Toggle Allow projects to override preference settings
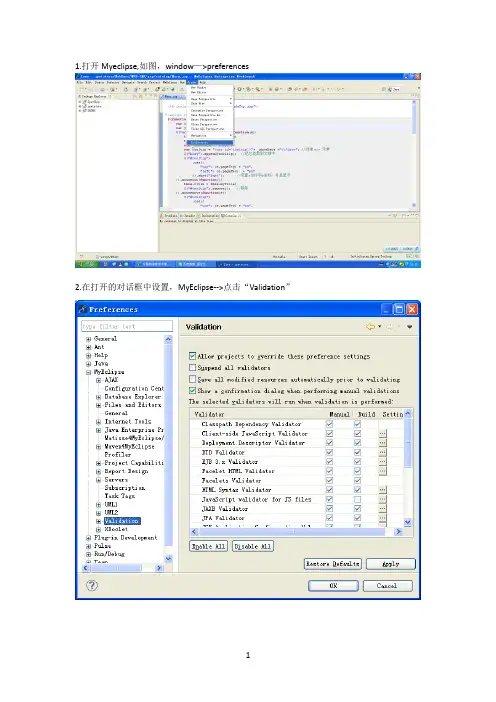This screenshot has height=702, width=496. (x=192, y=356)
